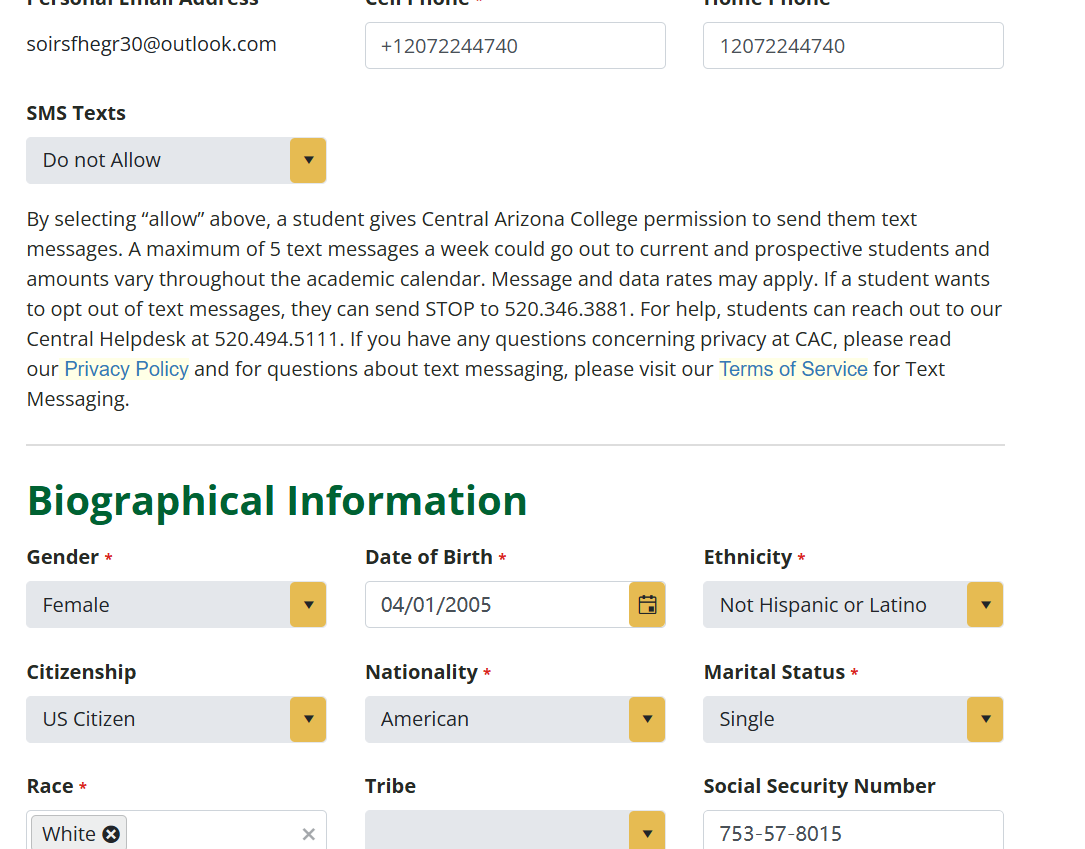Open the Terms of Service link
The width and height of the screenshot is (1085, 849).
793,369
